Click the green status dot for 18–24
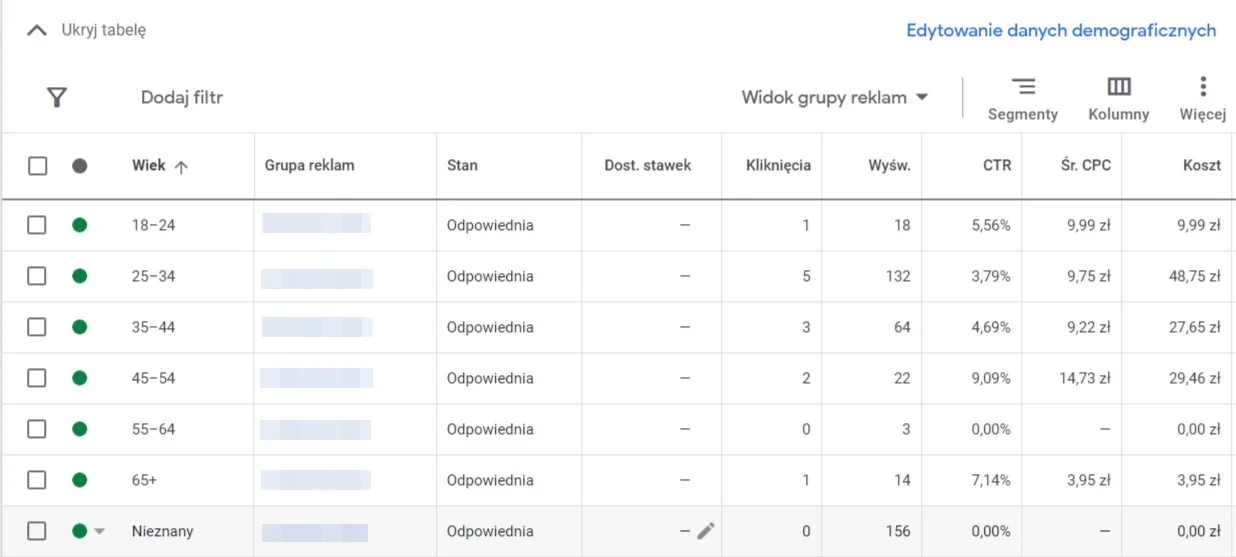The height and width of the screenshot is (557, 1236). (80, 225)
